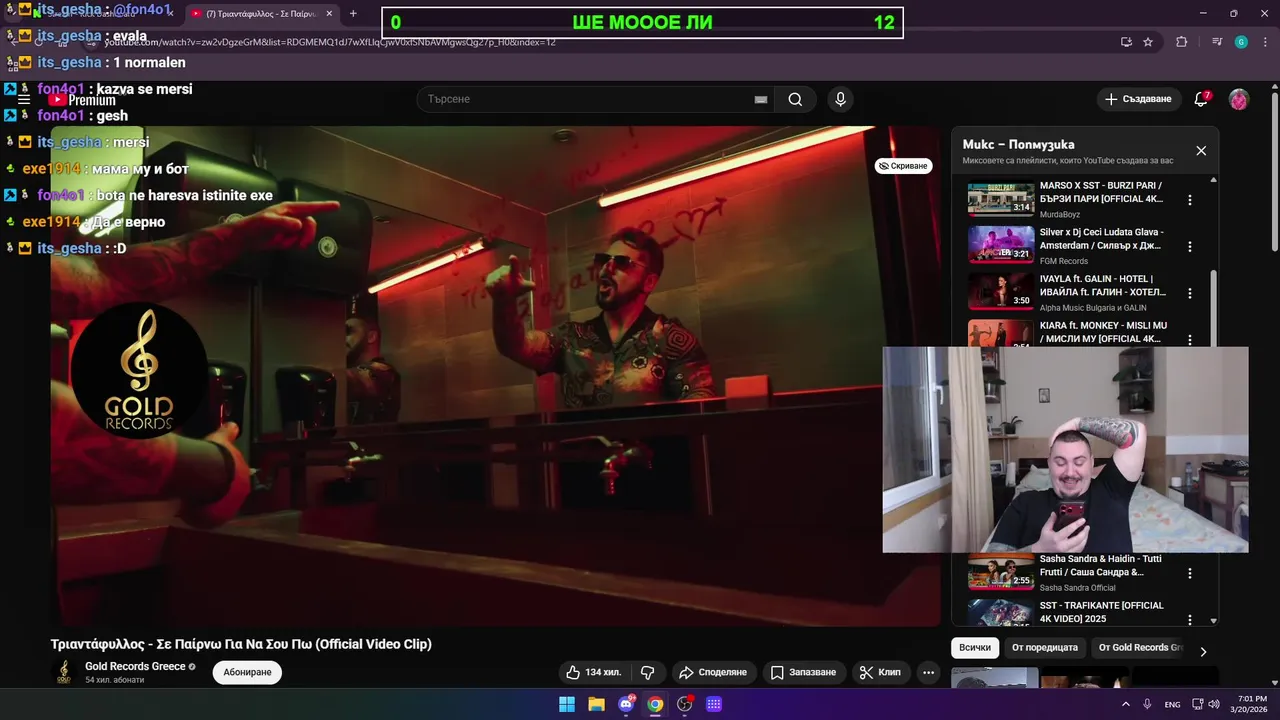Open the ENG language switcher
This screenshot has height=720, width=1280.
(x=1172, y=704)
